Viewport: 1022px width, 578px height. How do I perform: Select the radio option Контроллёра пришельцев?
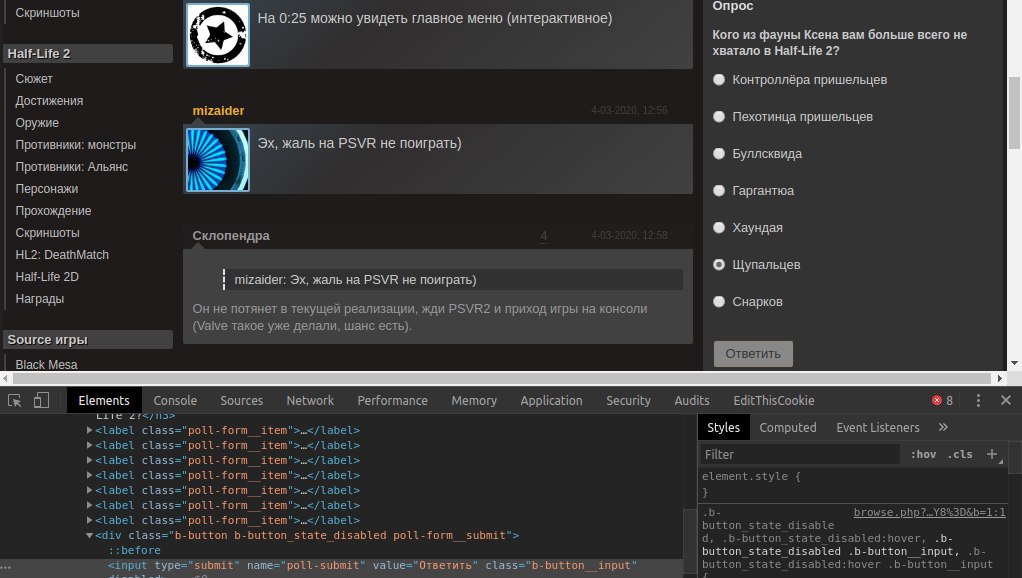tap(719, 79)
